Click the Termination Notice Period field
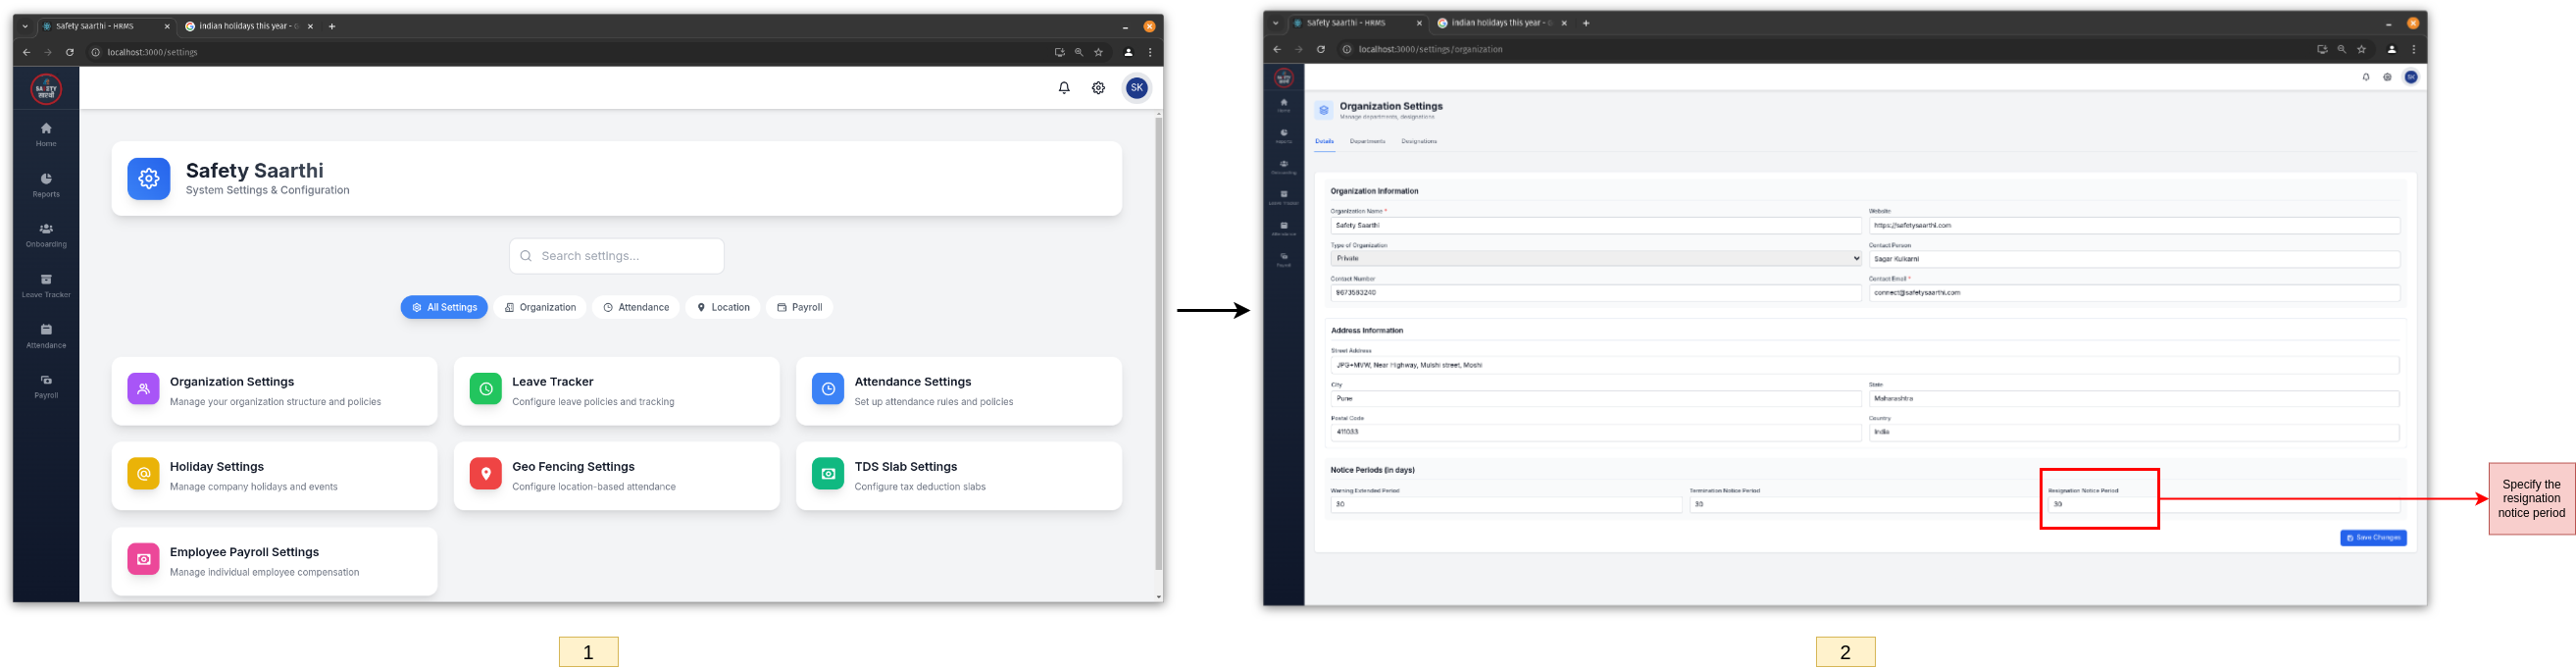Viewport: 2576px width, 668px height. 1860,505
